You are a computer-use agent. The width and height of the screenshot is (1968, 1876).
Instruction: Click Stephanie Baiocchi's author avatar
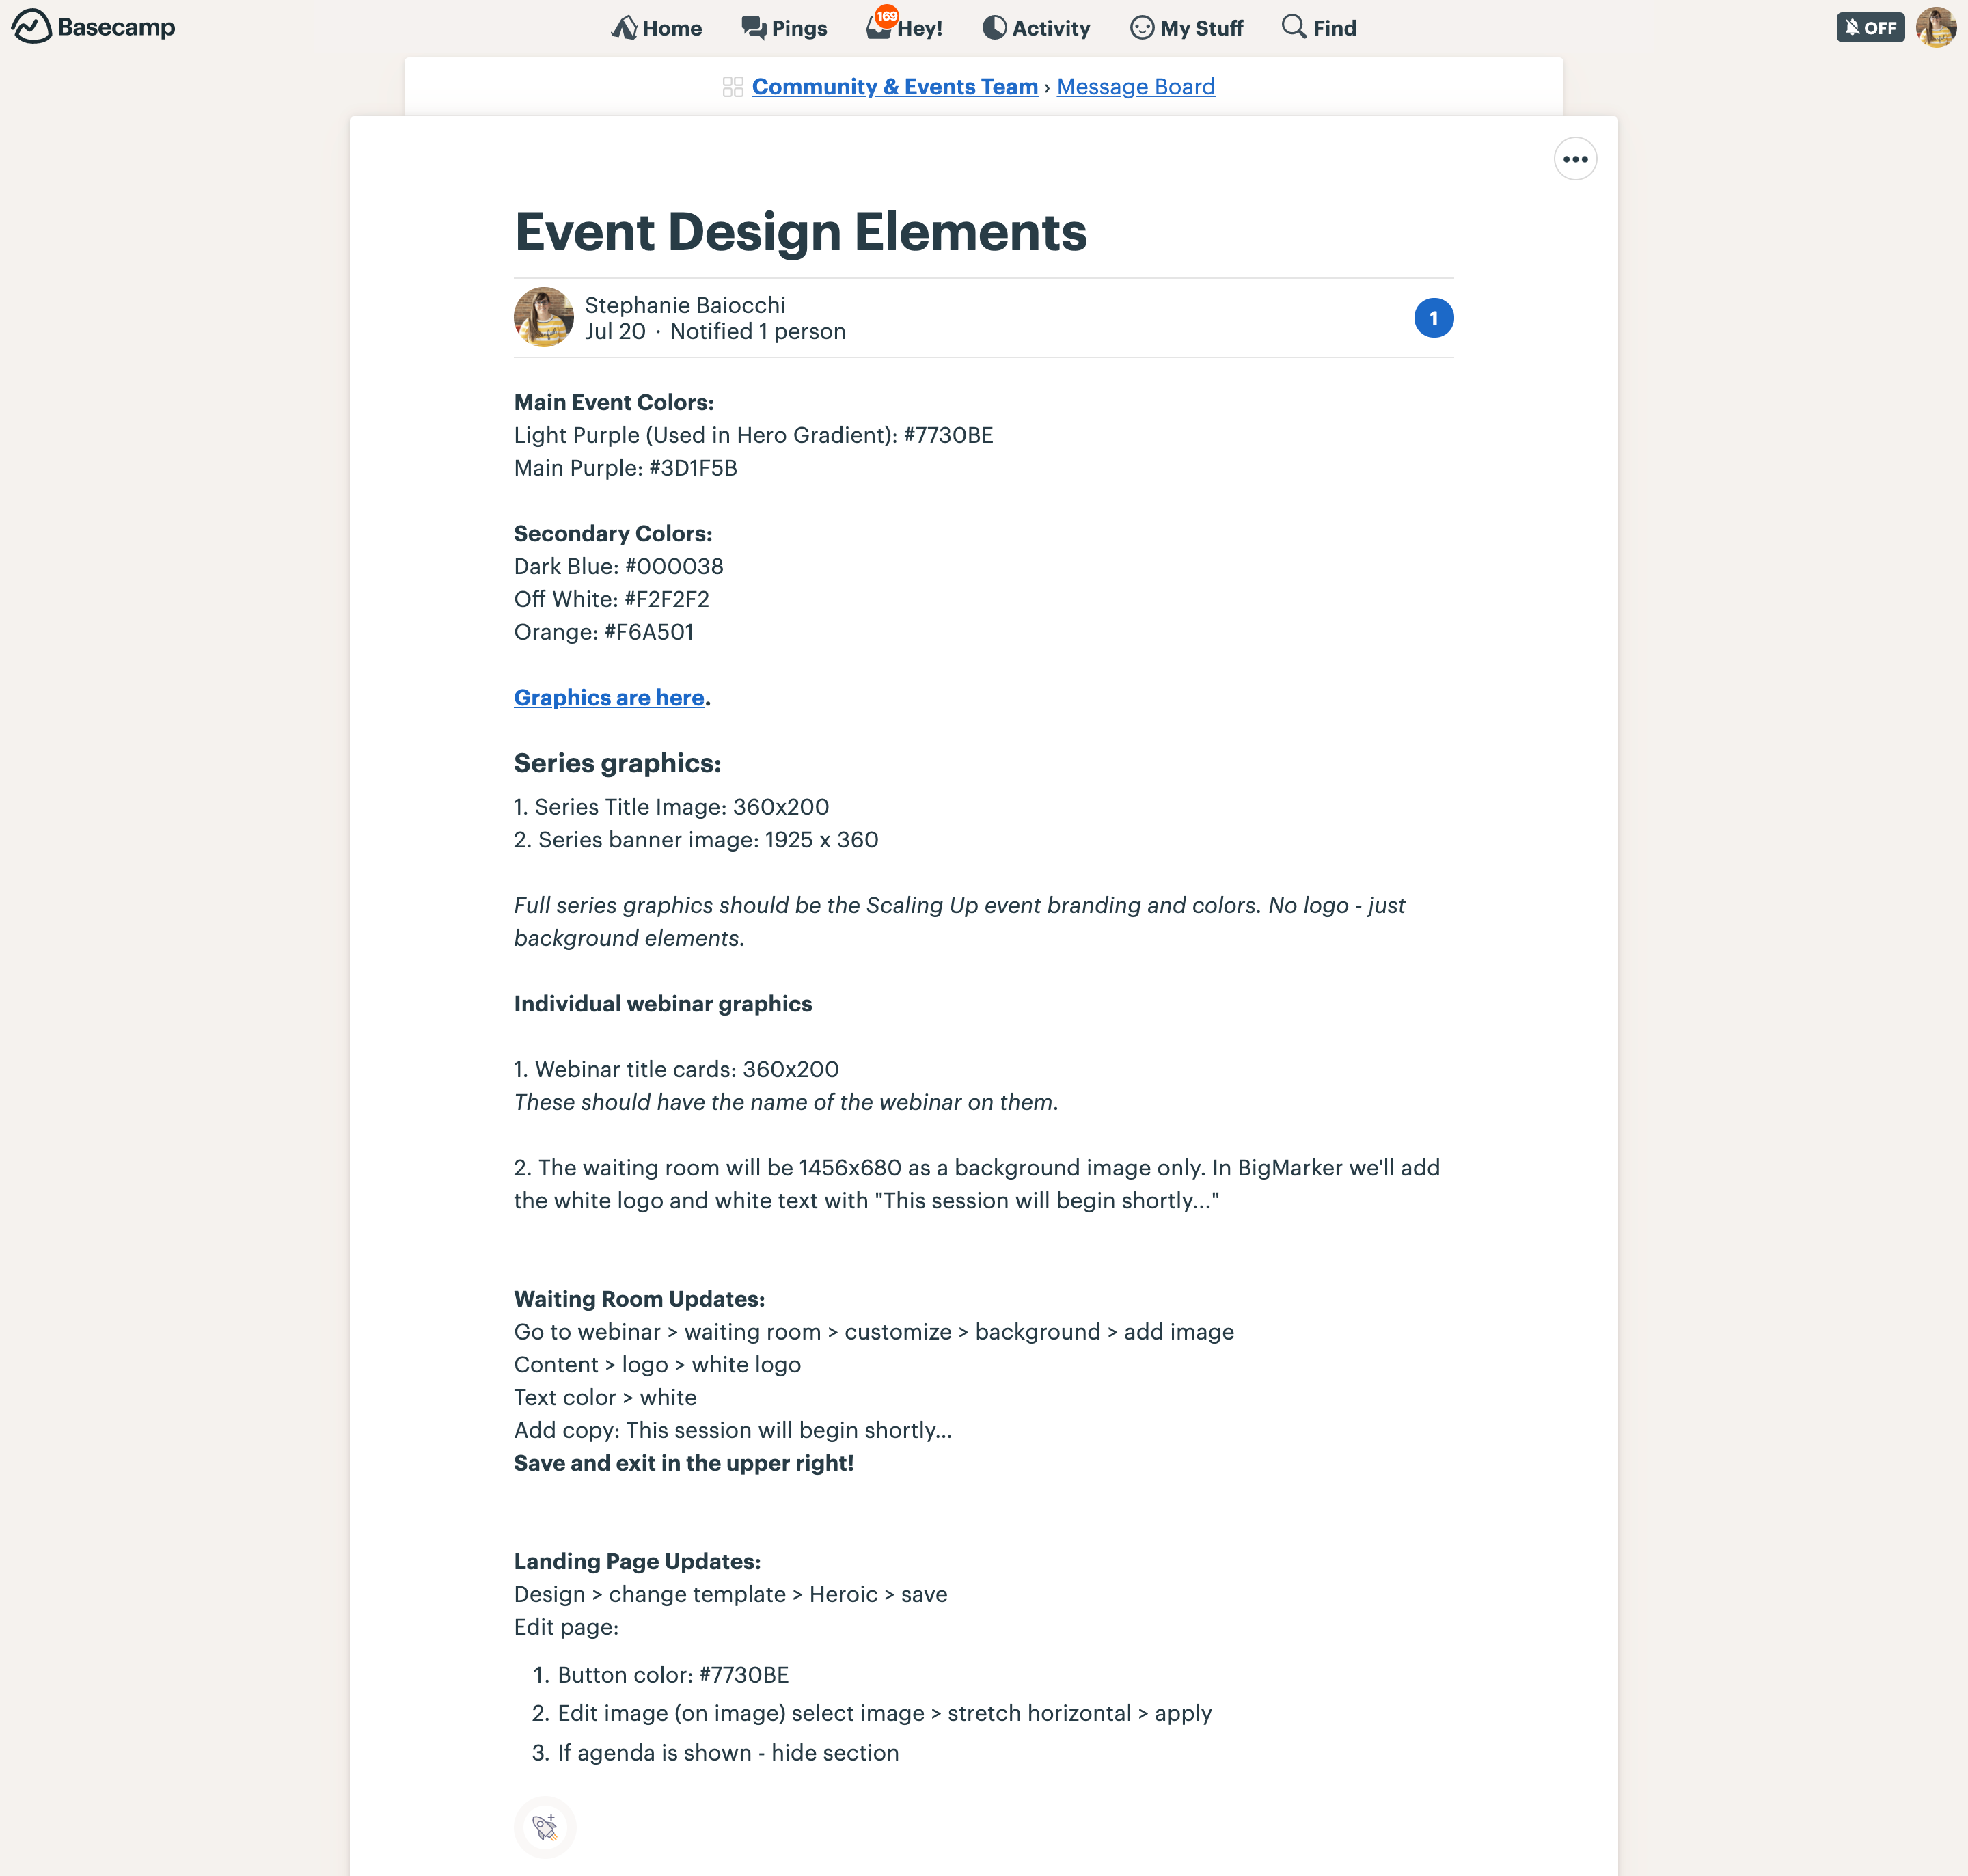click(x=544, y=318)
